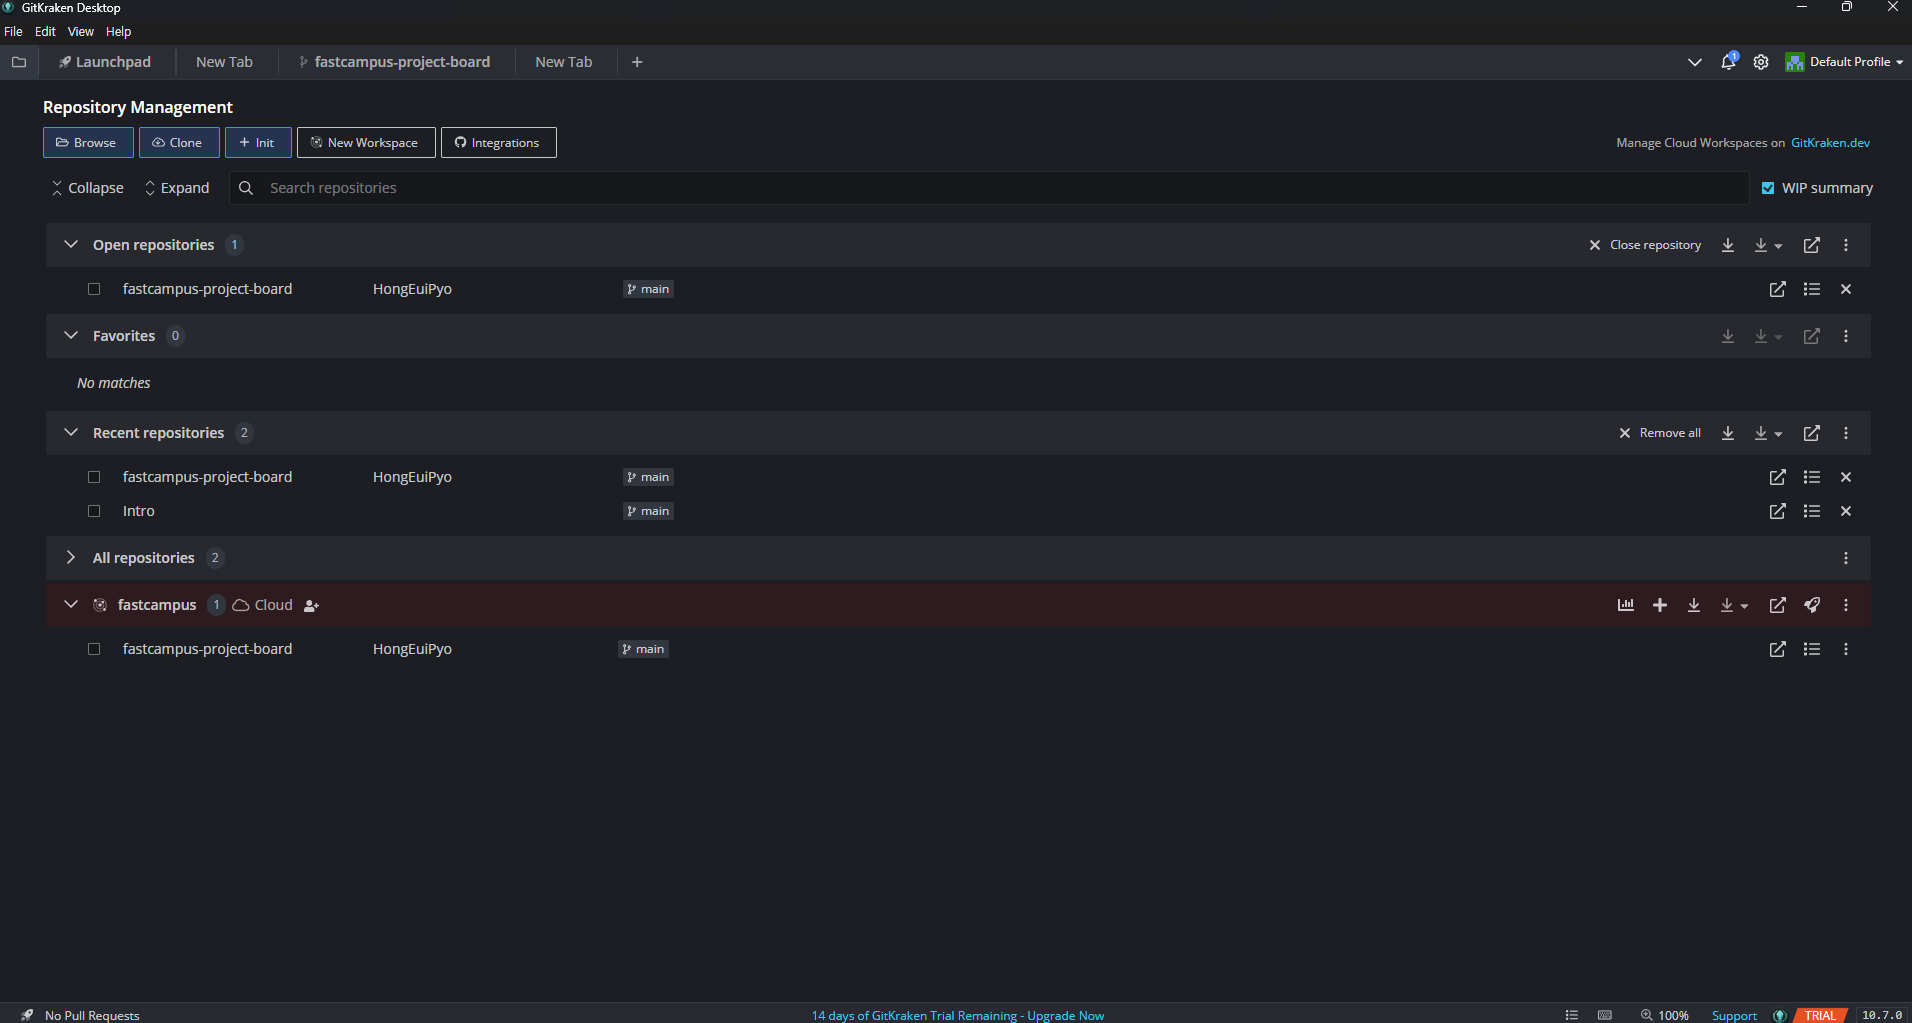Open more options for Favorites section
Image resolution: width=1912 pixels, height=1023 pixels.
1846,336
